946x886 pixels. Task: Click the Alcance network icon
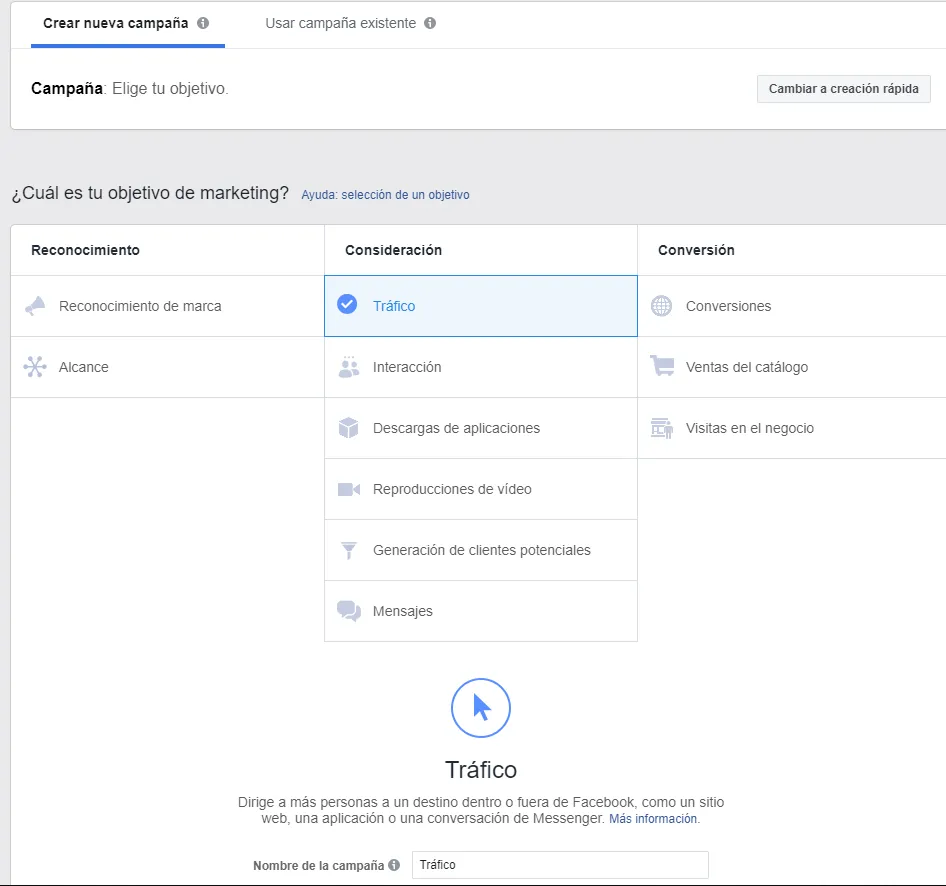tap(35, 367)
